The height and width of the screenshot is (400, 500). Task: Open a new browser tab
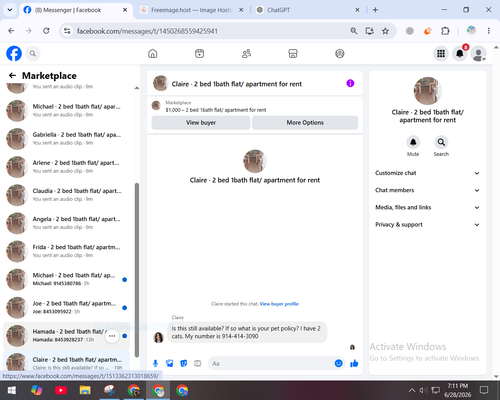(375, 10)
